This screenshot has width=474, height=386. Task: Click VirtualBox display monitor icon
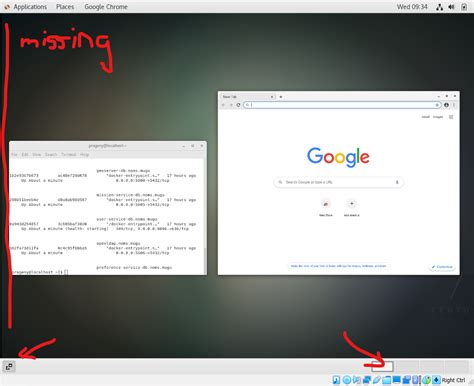[397, 380]
